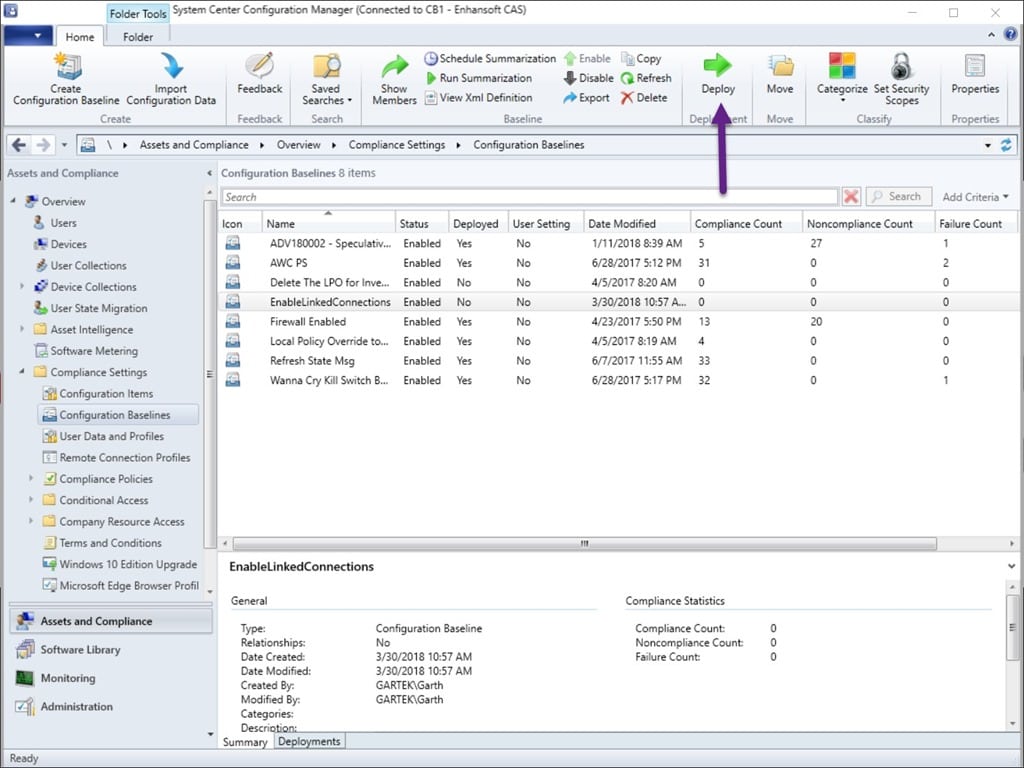This screenshot has width=1024, height=768.
Task: Expand the Conditional Access node
Action: point(31,500)
